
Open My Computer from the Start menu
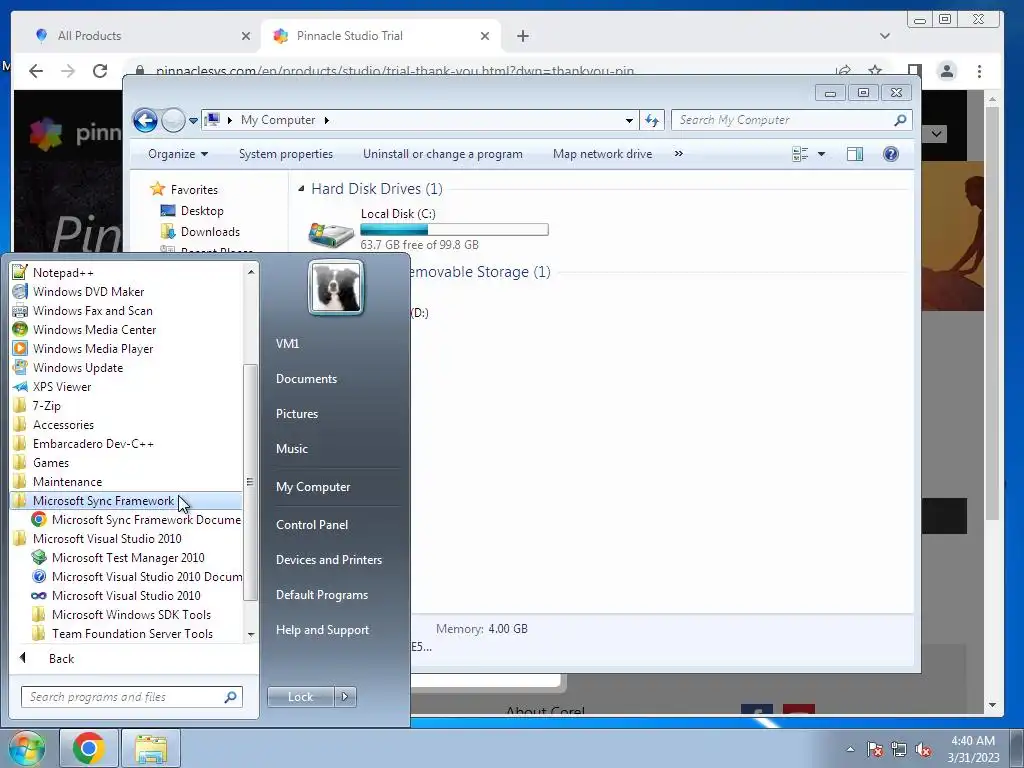(x=313, y=487)
